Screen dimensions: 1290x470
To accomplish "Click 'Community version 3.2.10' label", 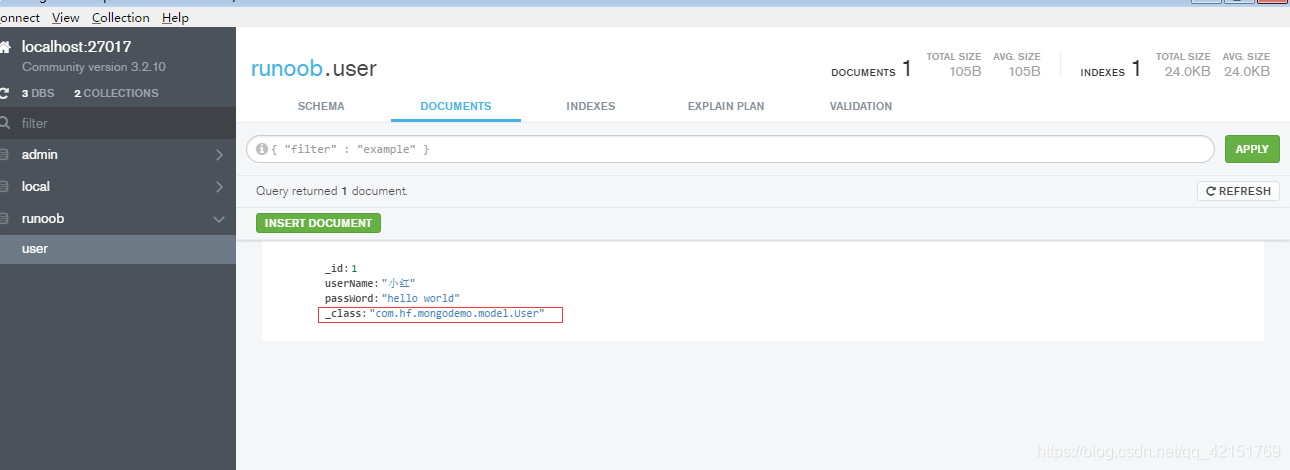I will pos(94,67).
